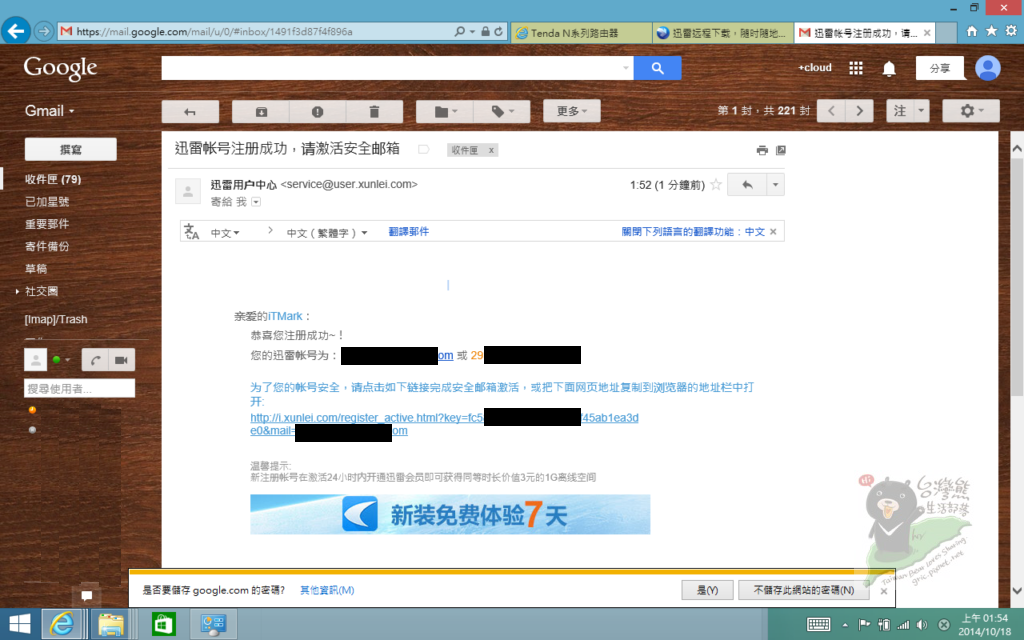Click 是(Y) to save password
This screenshot has width=1024, height=640.
(x=707, y=590)
